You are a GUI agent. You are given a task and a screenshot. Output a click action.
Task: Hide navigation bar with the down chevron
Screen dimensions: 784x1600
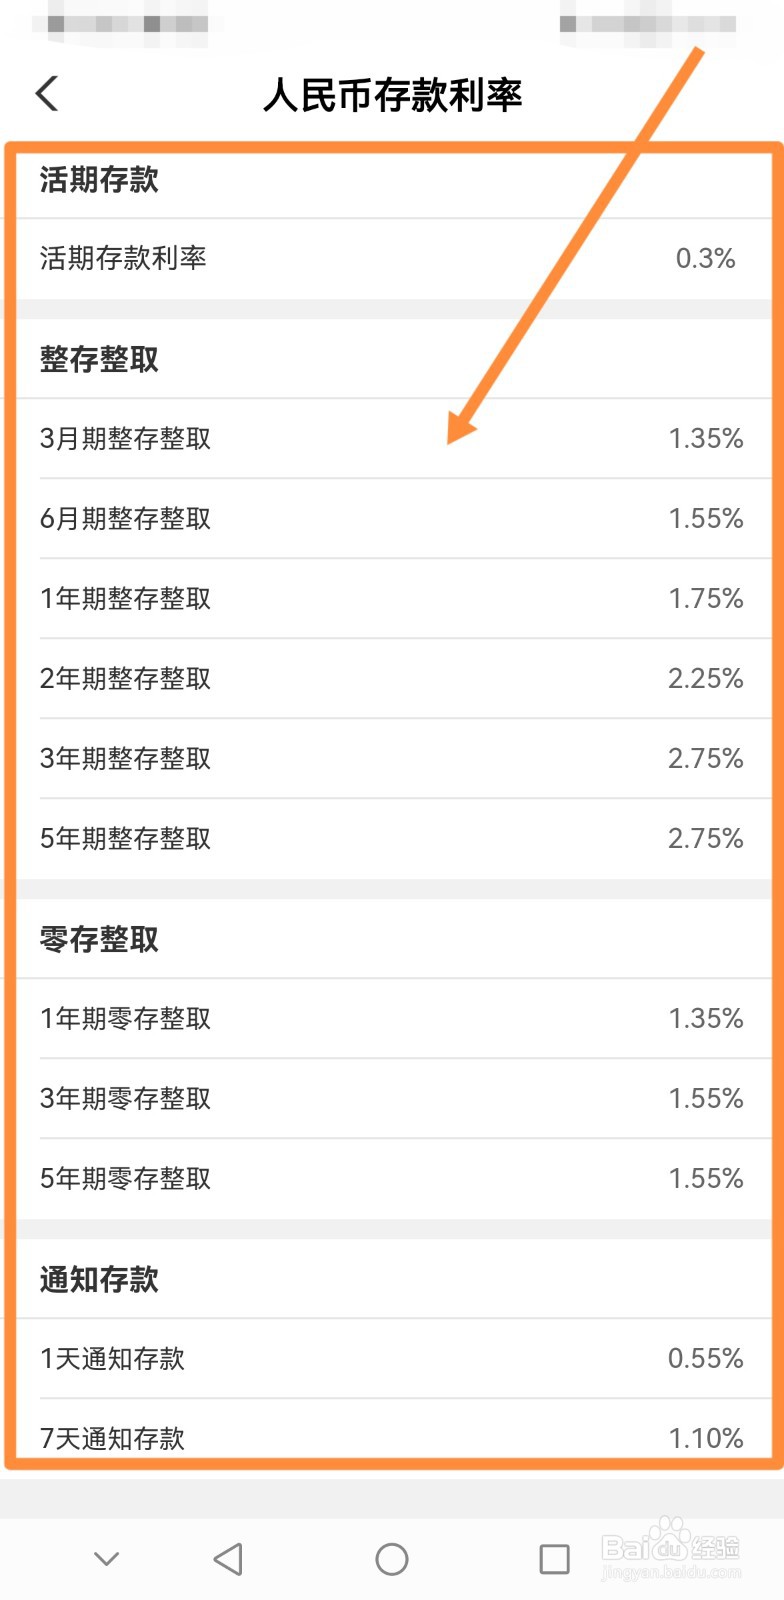[x=106, y=1558]
